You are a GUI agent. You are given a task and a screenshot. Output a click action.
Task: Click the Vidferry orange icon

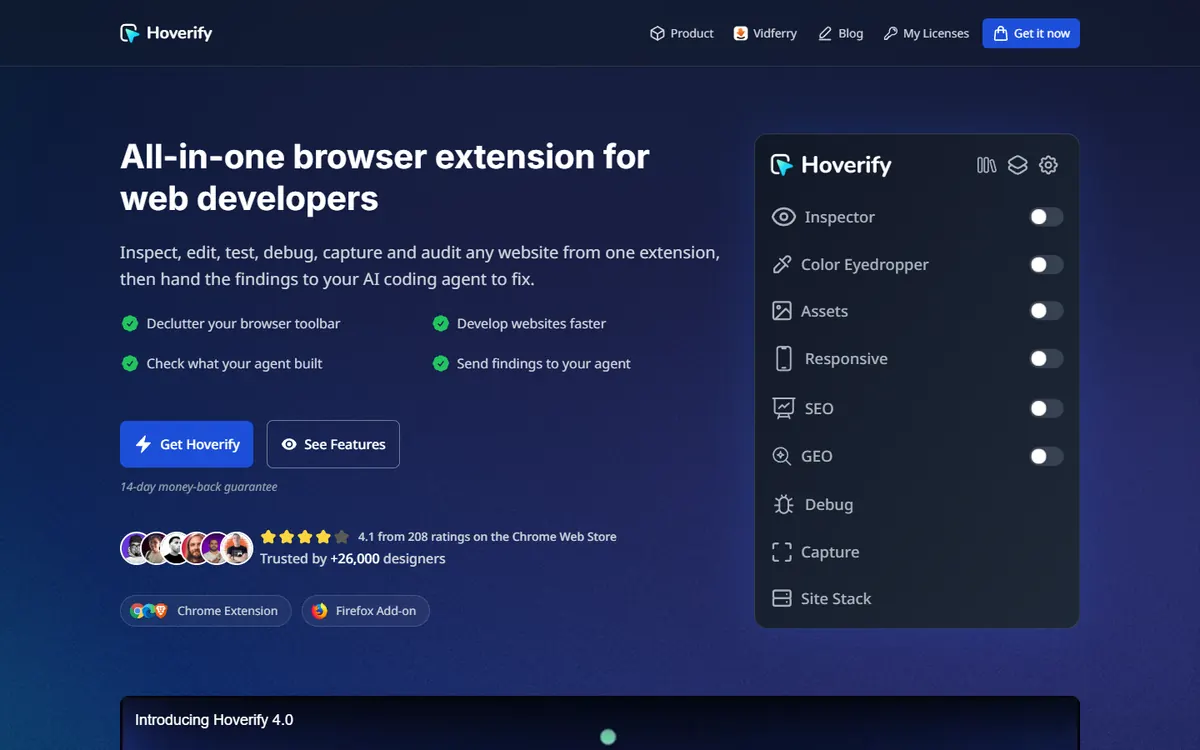[741, 33]
